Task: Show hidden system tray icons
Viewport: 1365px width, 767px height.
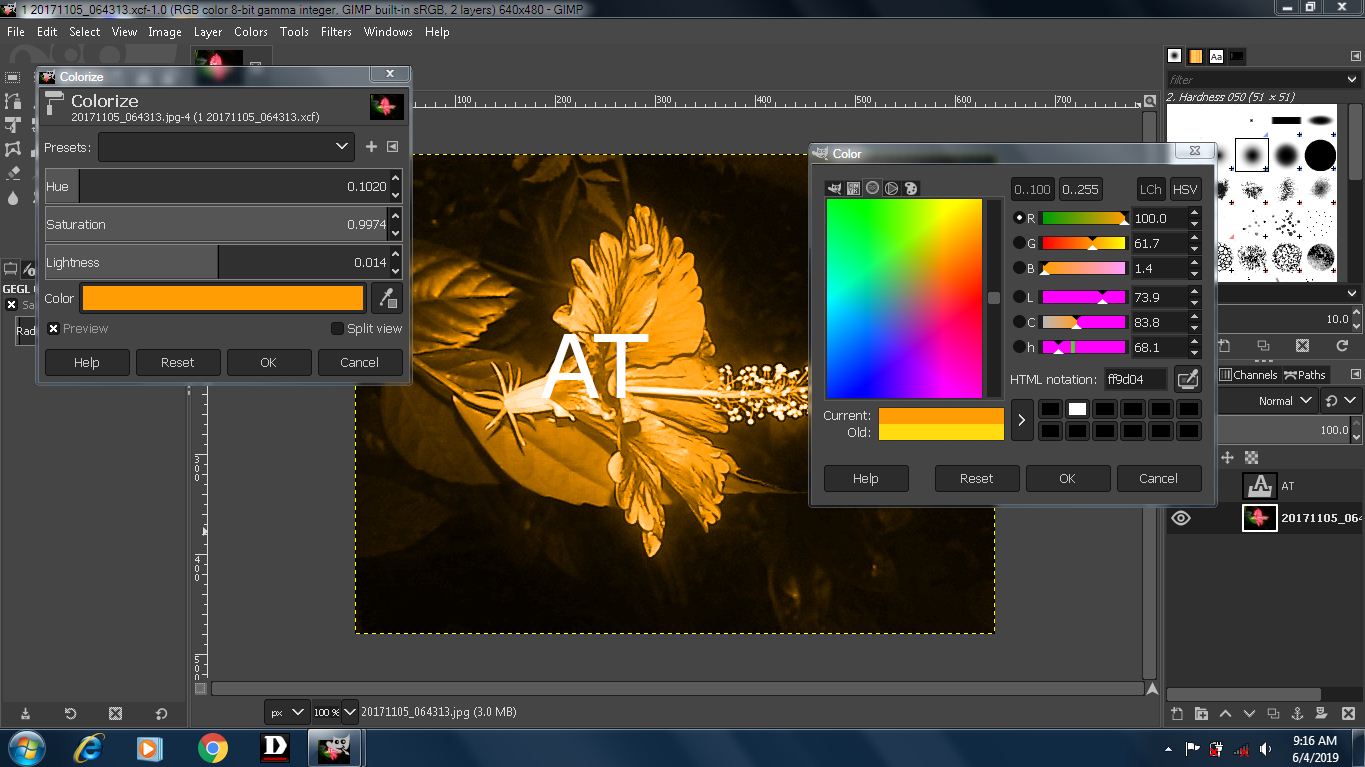Action: click(x=1169, y=749)
